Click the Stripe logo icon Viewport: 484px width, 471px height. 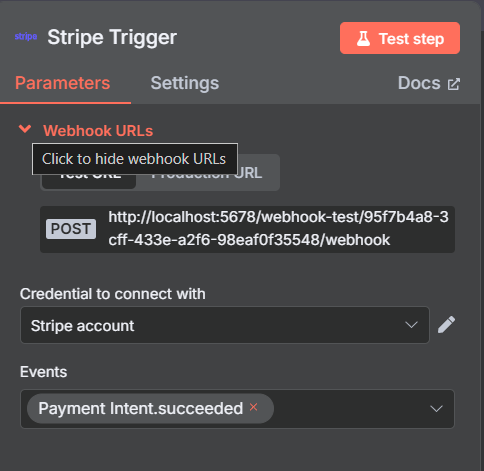[x=26, y=36]
